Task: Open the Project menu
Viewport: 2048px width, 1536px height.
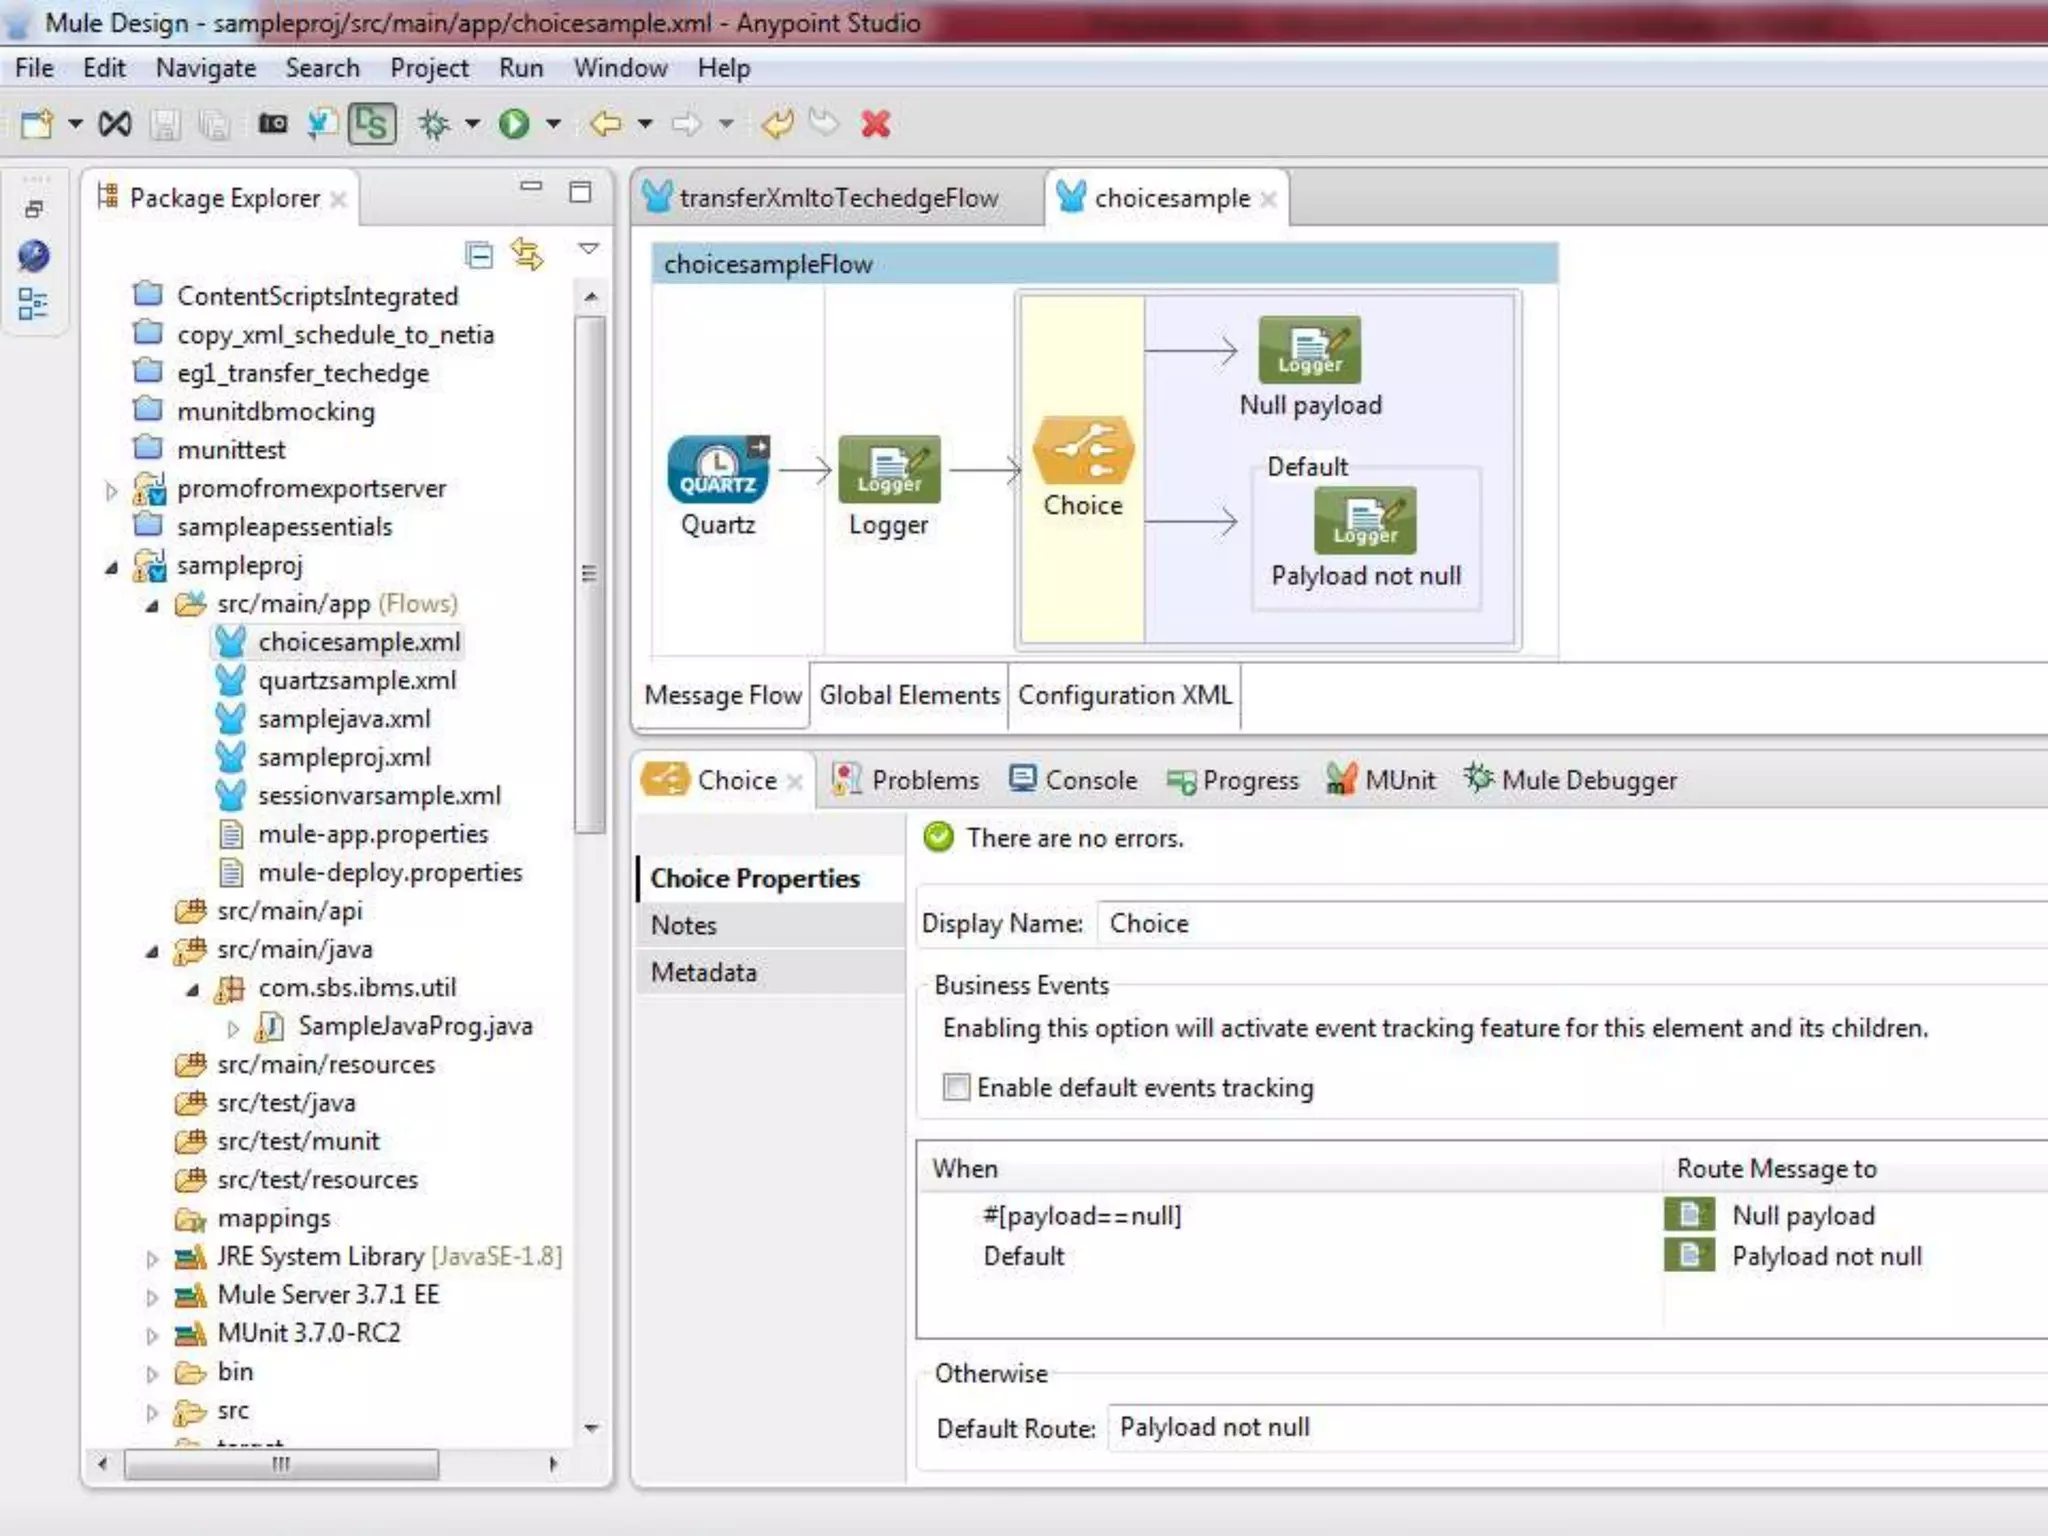Action: (429, 68)
